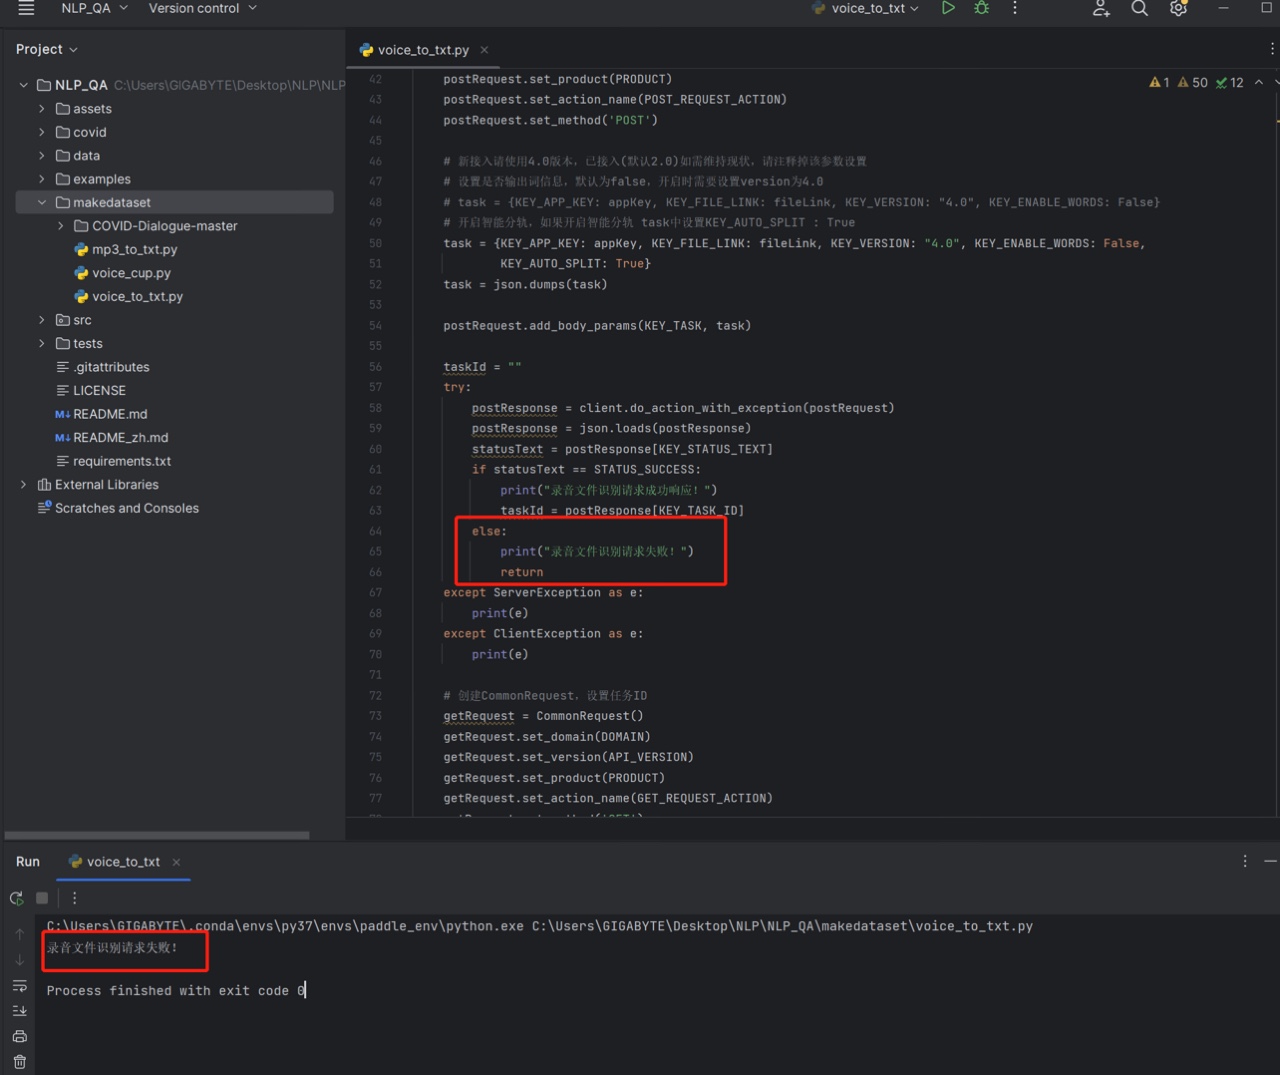This screenshot has width=1280, height=1075.
Task: Collapse the makedataset folder
Action: pos(42,203)
